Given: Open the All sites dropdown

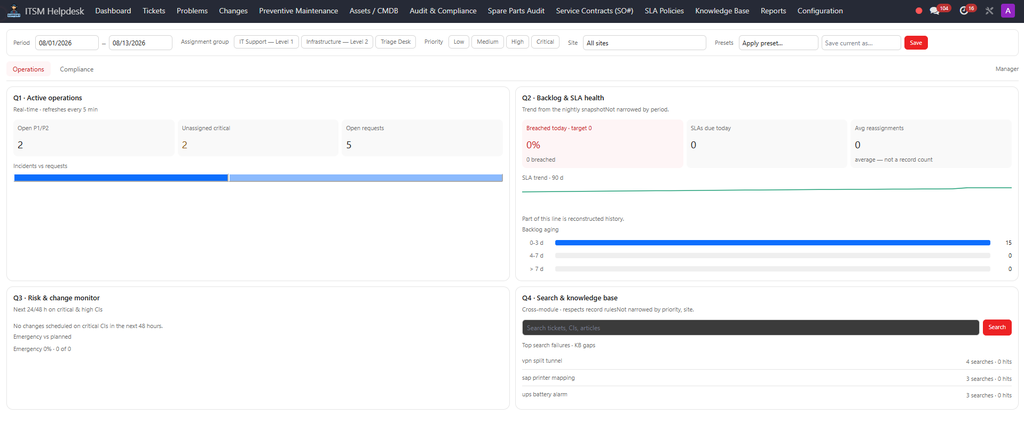Looking at the screenshot, I should click(645, 42).
